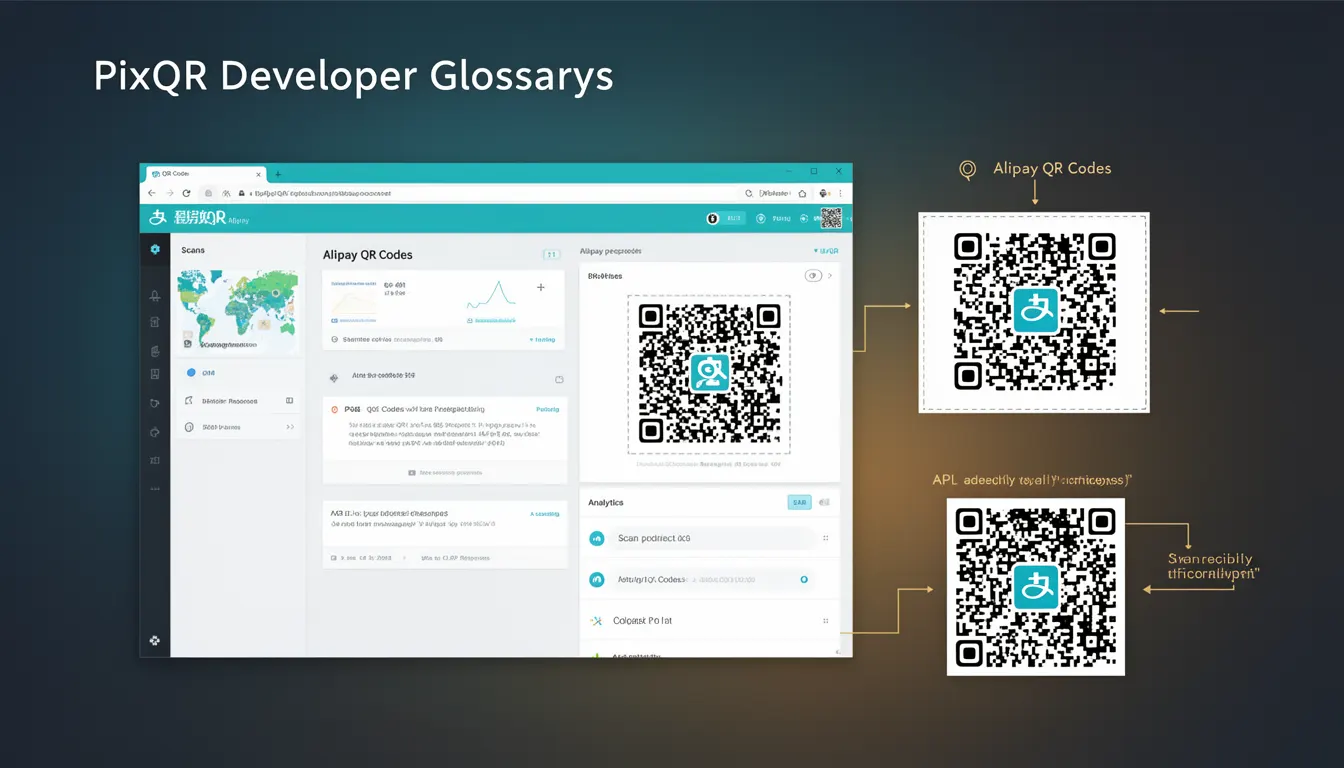Click the dark circular coin icon in header

click(x=713, y=218)
